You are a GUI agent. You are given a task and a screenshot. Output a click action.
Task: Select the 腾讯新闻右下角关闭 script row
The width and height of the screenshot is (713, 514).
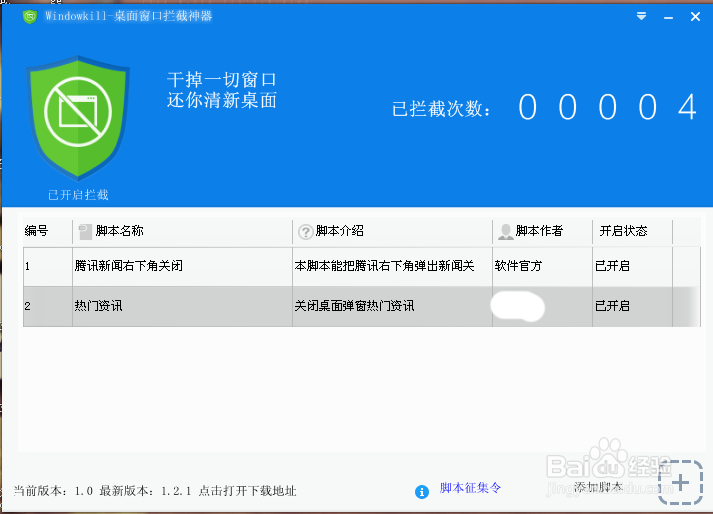(362, 266)
